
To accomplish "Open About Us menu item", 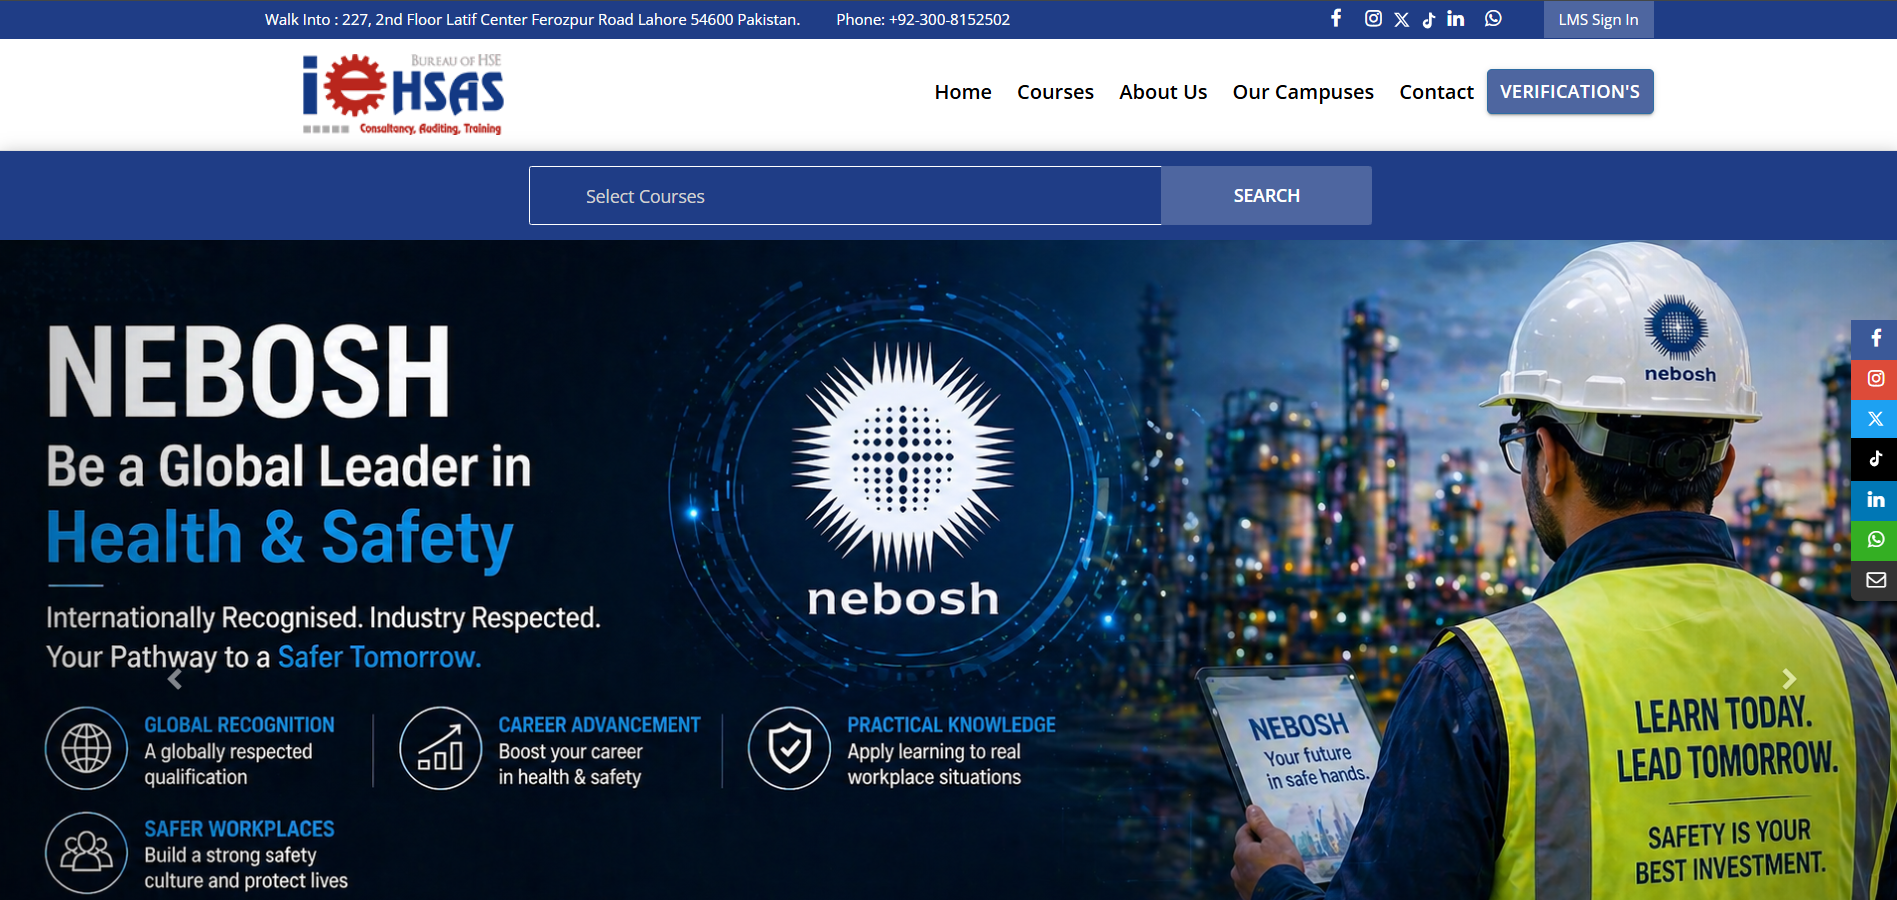I will click(x=1163, y=92).
